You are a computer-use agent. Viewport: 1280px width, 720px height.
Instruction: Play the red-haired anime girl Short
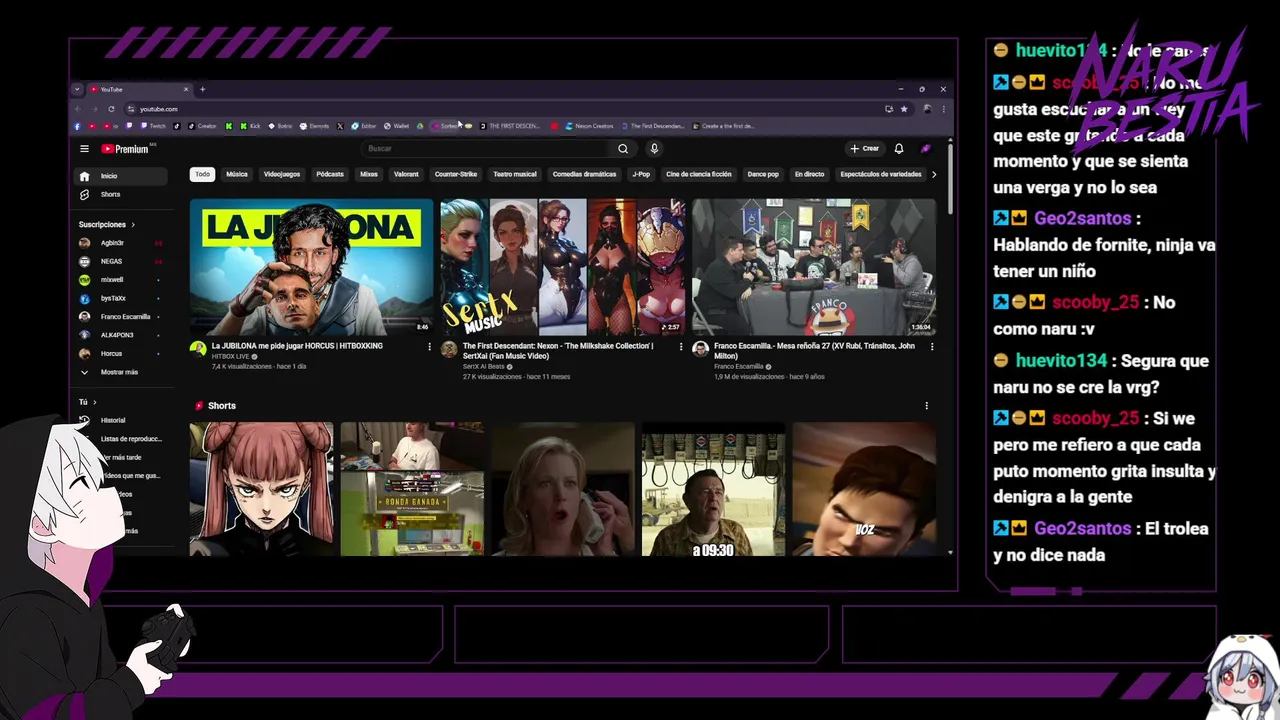tap(261, 489)
